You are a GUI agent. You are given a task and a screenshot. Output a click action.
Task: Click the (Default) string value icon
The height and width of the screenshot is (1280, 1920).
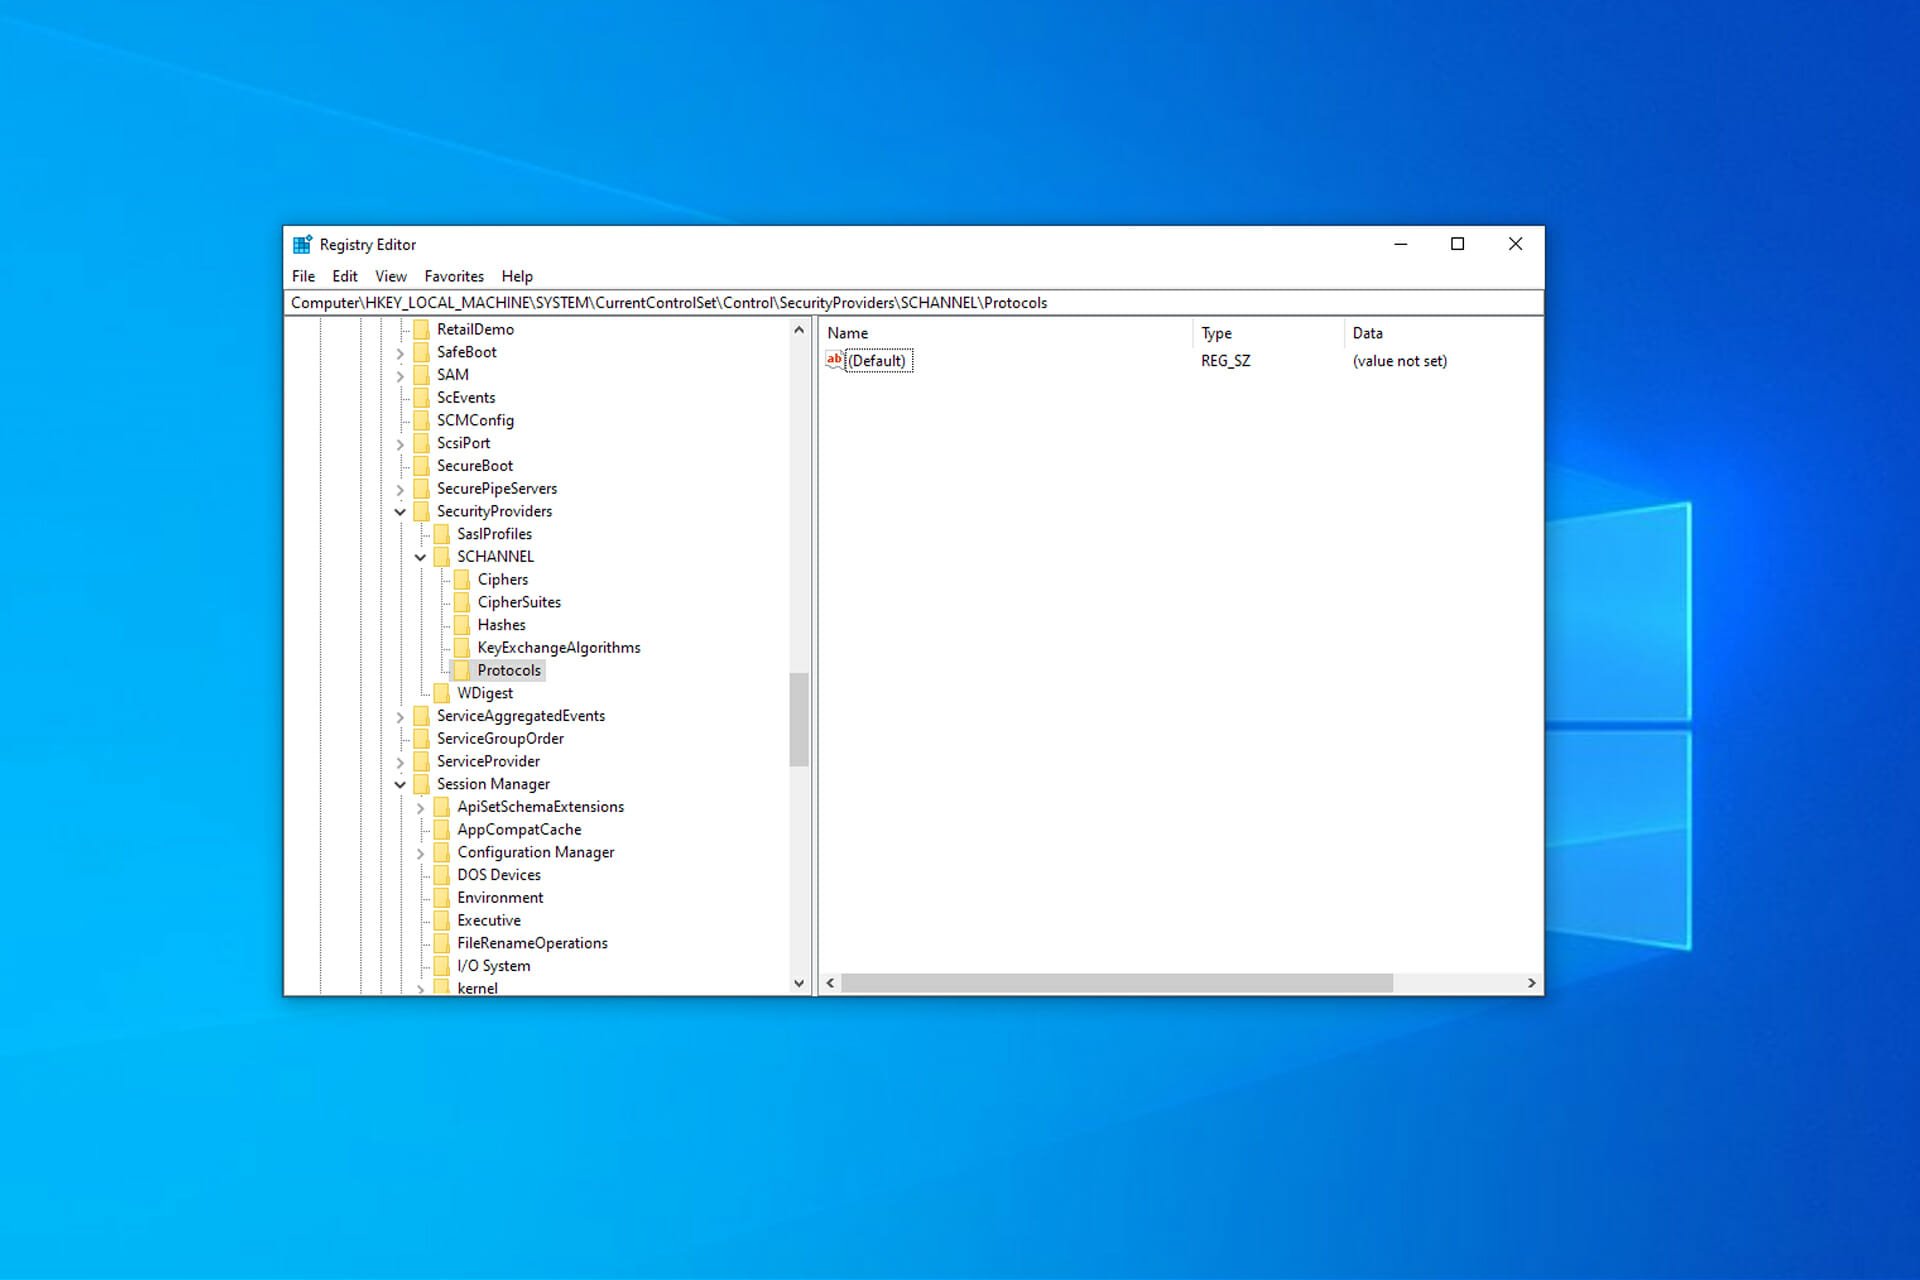pos(835,360)
